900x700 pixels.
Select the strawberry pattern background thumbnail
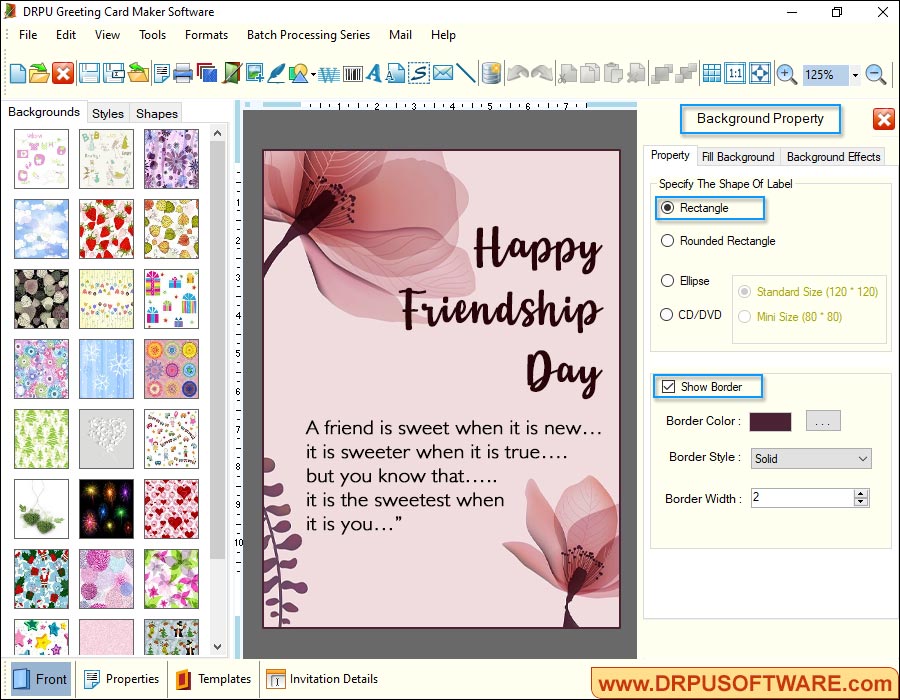[105, 229]
